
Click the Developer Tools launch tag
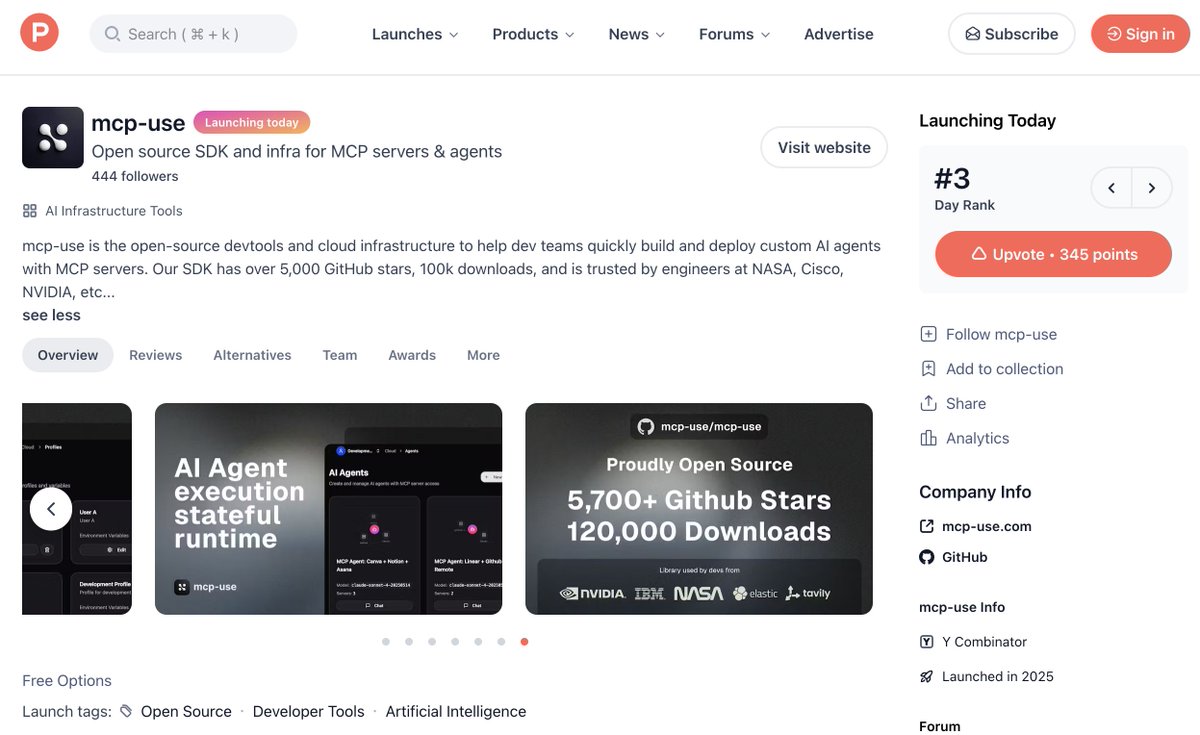pos(309,711)
